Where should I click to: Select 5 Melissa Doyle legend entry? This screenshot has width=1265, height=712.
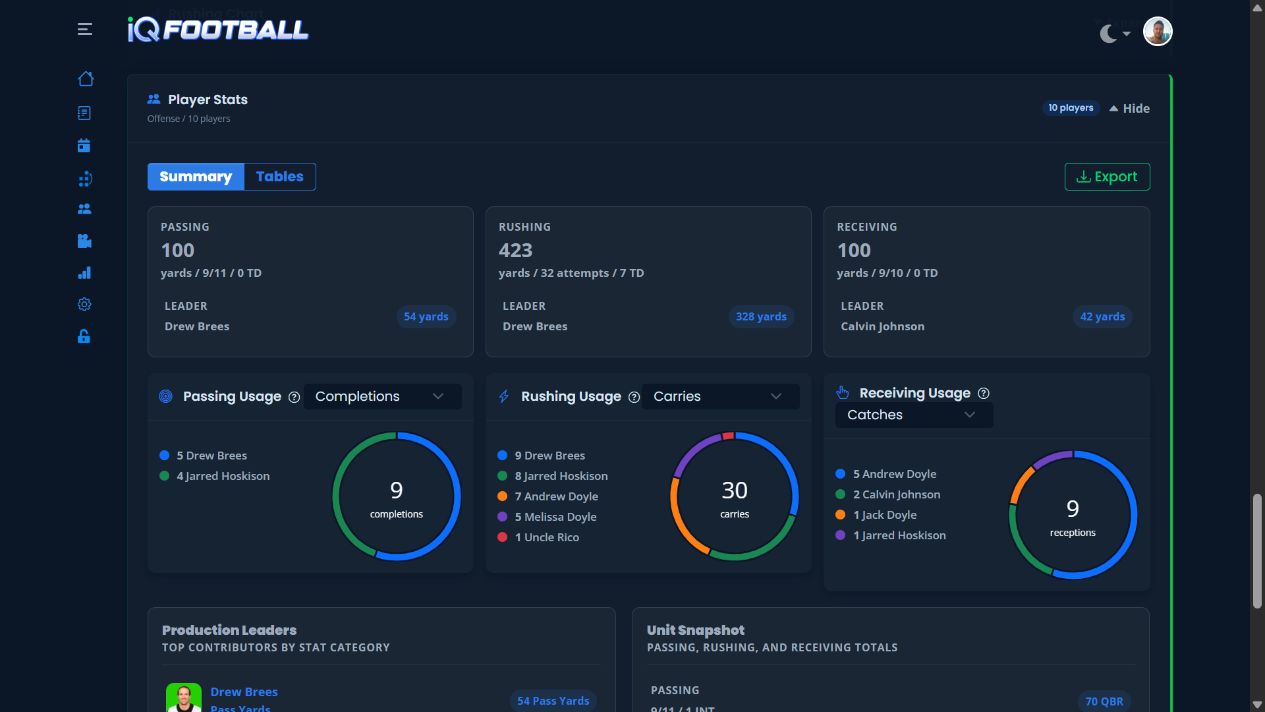coord(547,517)
